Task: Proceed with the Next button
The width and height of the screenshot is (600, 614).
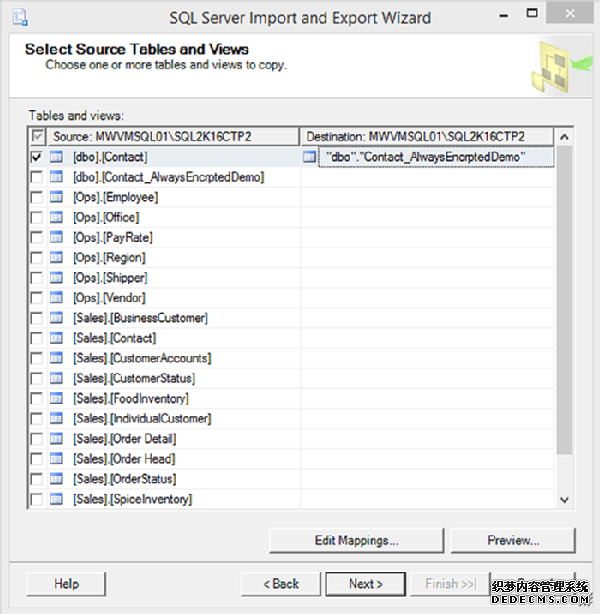Action: click(365, 584)
